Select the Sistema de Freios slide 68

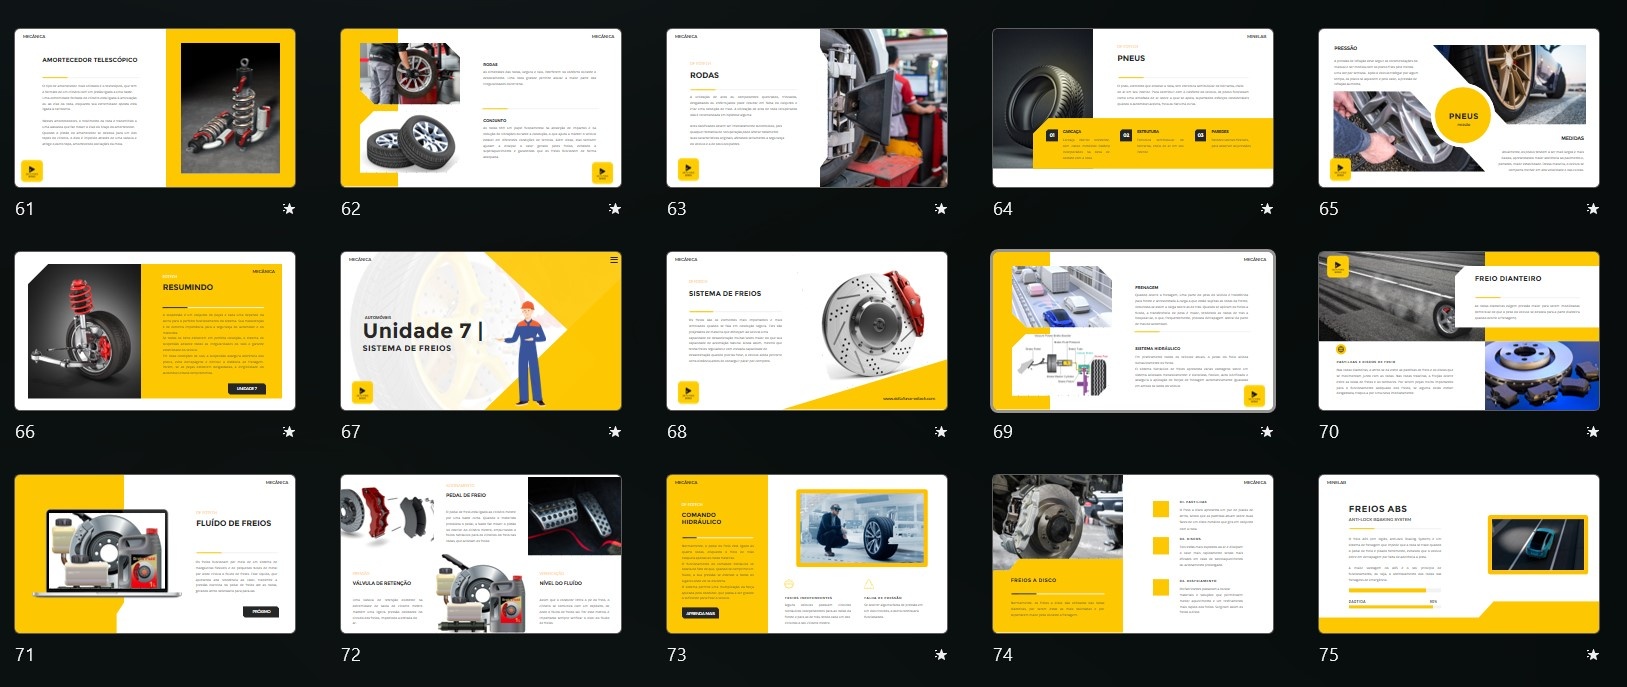coord(806,331)
